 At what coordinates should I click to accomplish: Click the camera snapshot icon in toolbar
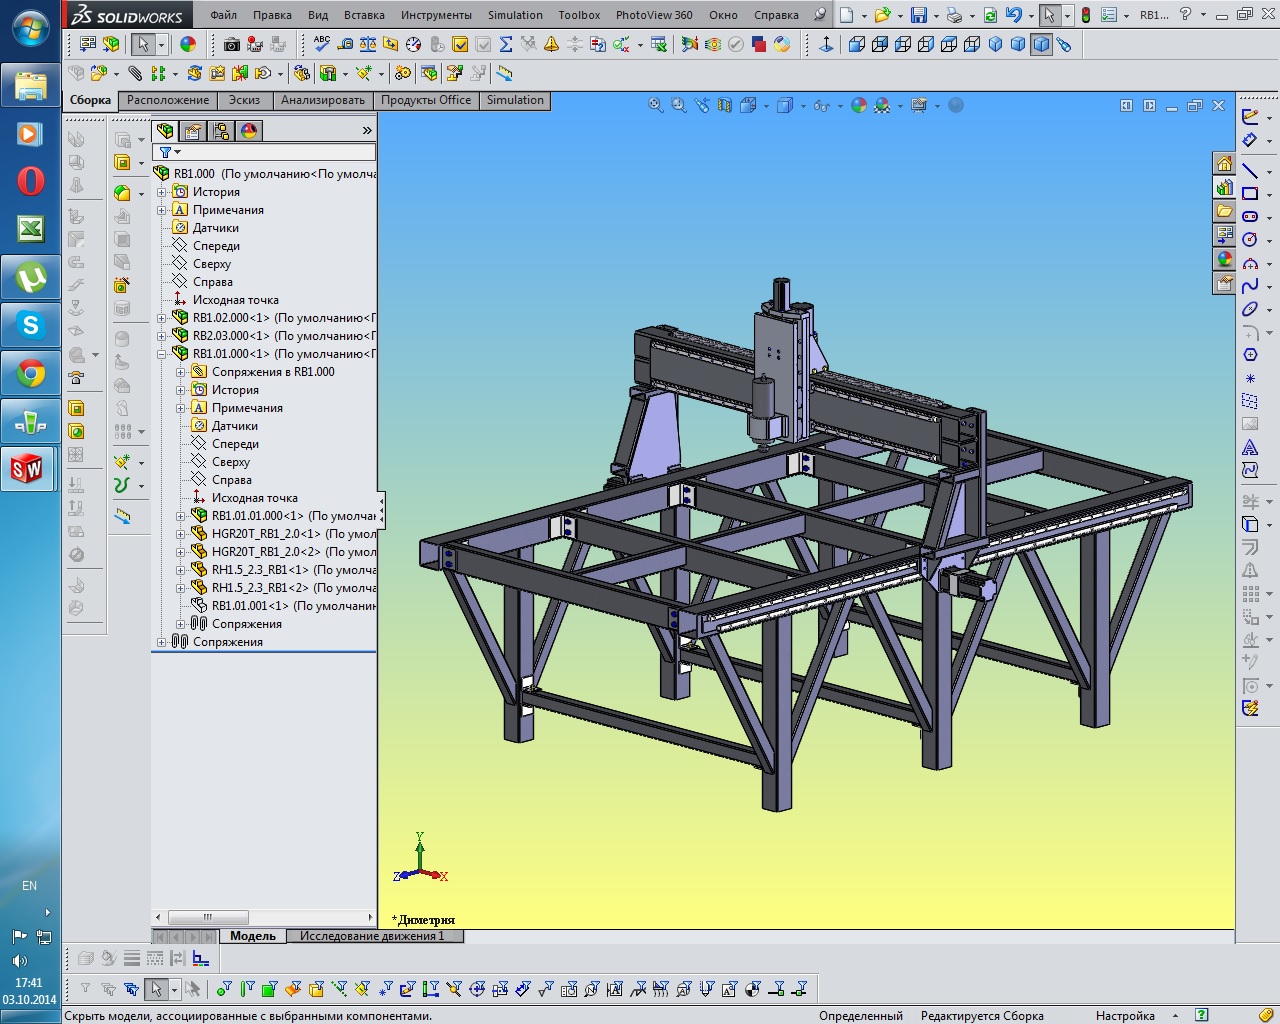pos(232,44)
